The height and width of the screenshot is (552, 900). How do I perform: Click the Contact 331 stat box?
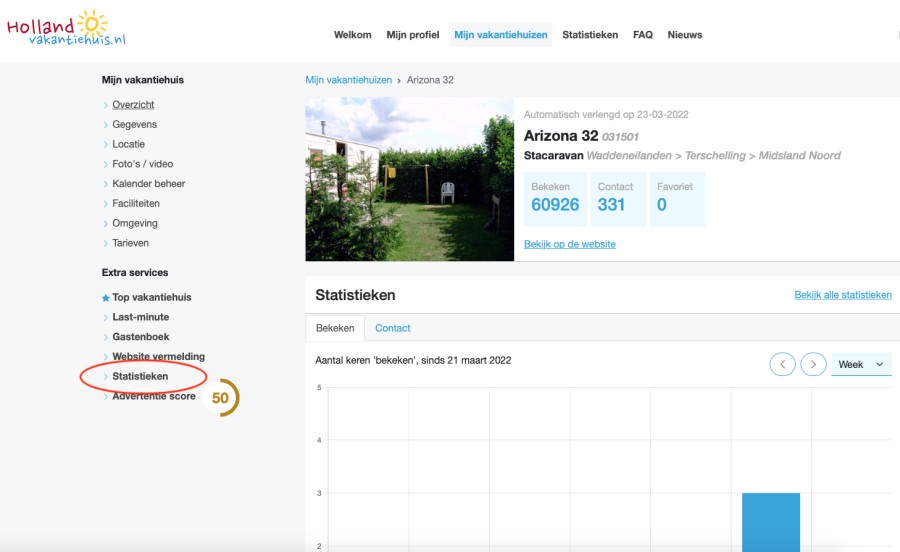pos(618,199)
